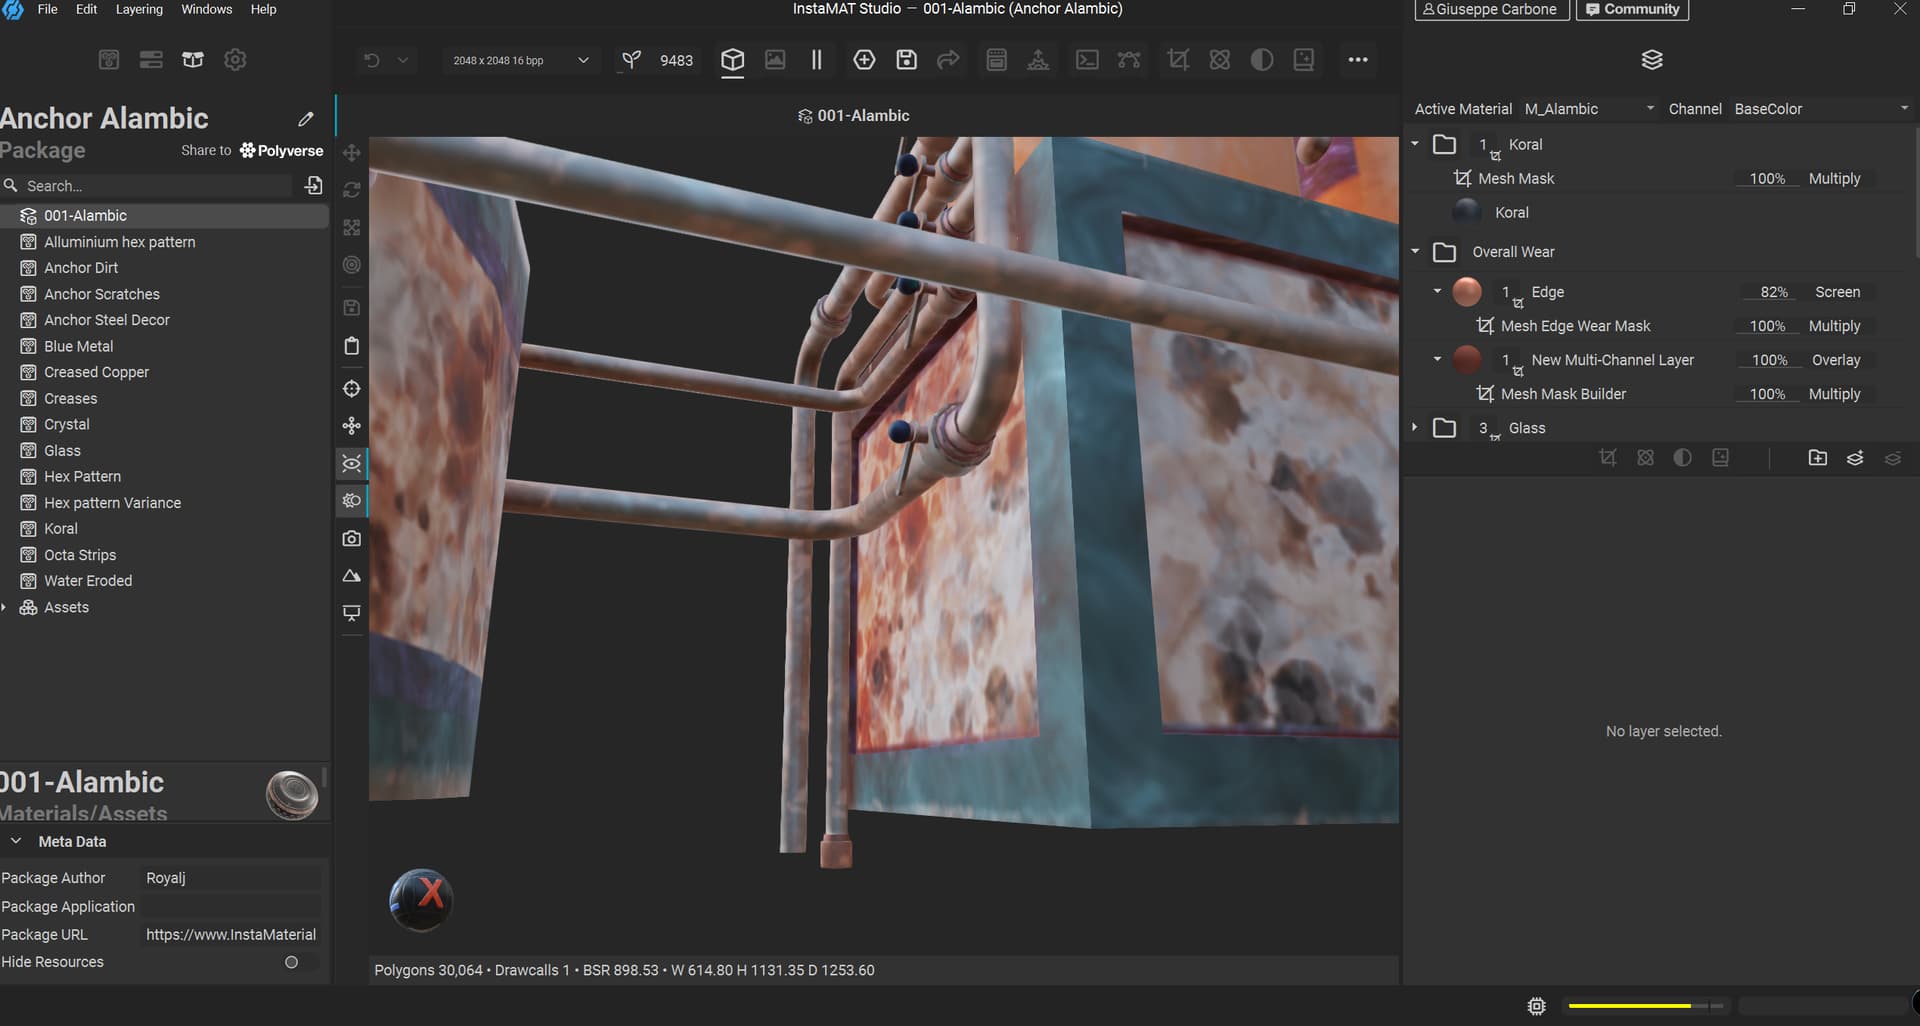Viewport: 1920px width, 1026px height.
Task: Open the 2048 x 2048 16 bpp resolution dropdown
Action: [x=520, y=60]
